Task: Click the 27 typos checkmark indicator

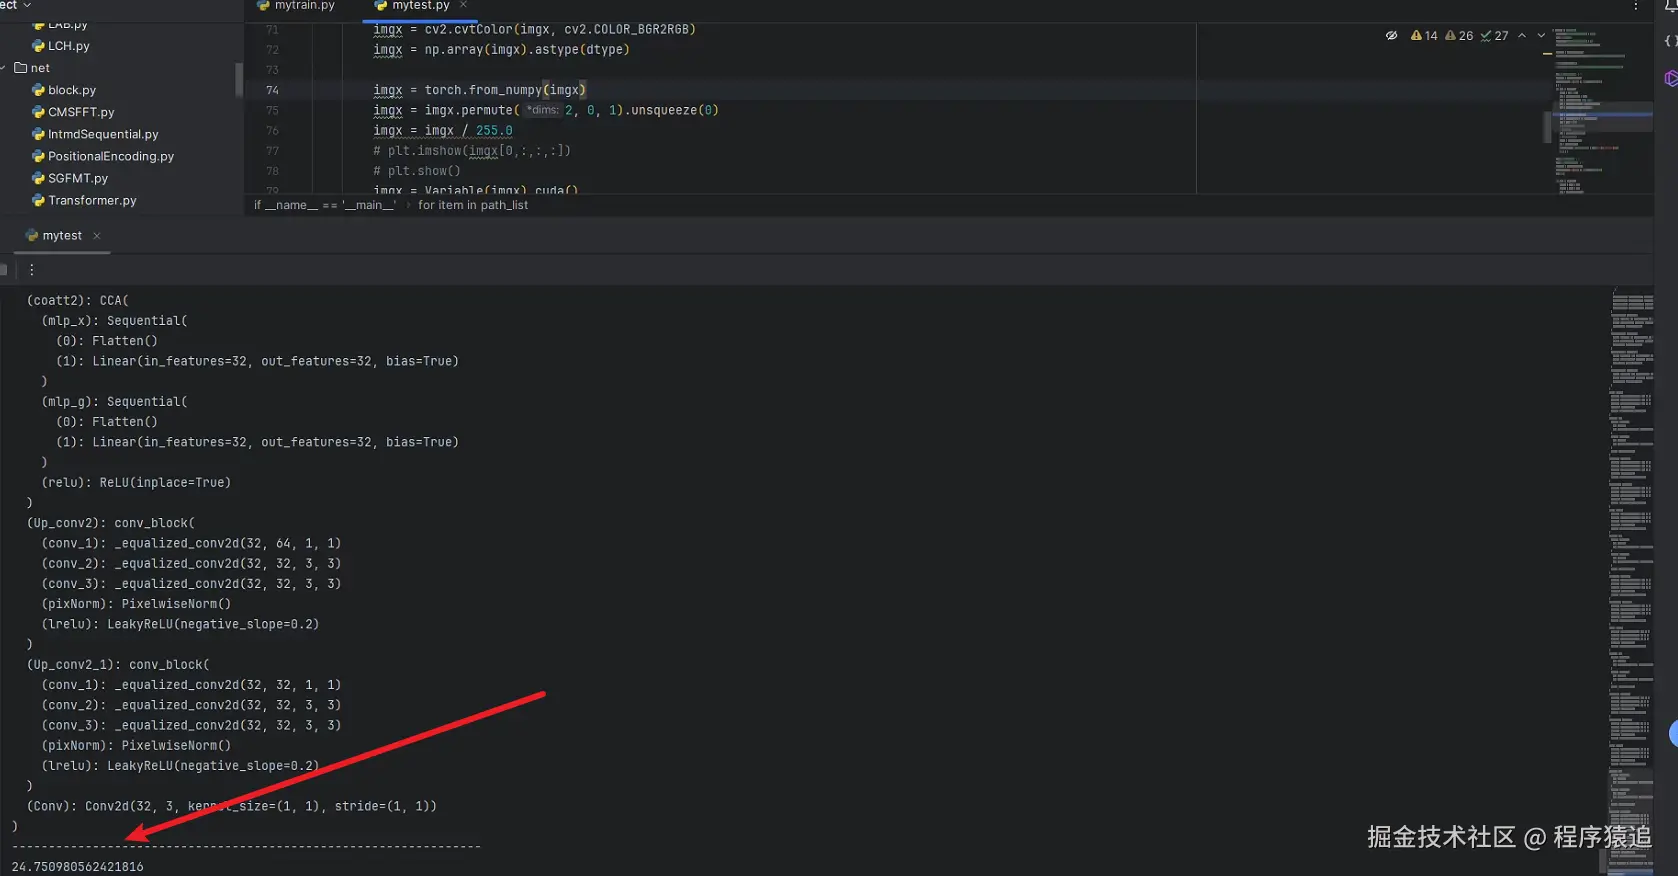Action: coord(1494,35)
